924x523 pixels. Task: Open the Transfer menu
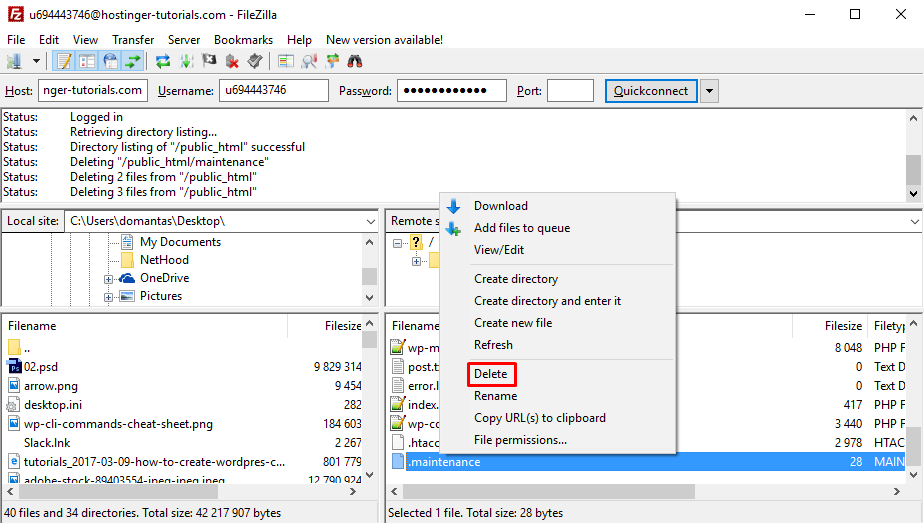(133, 39)
